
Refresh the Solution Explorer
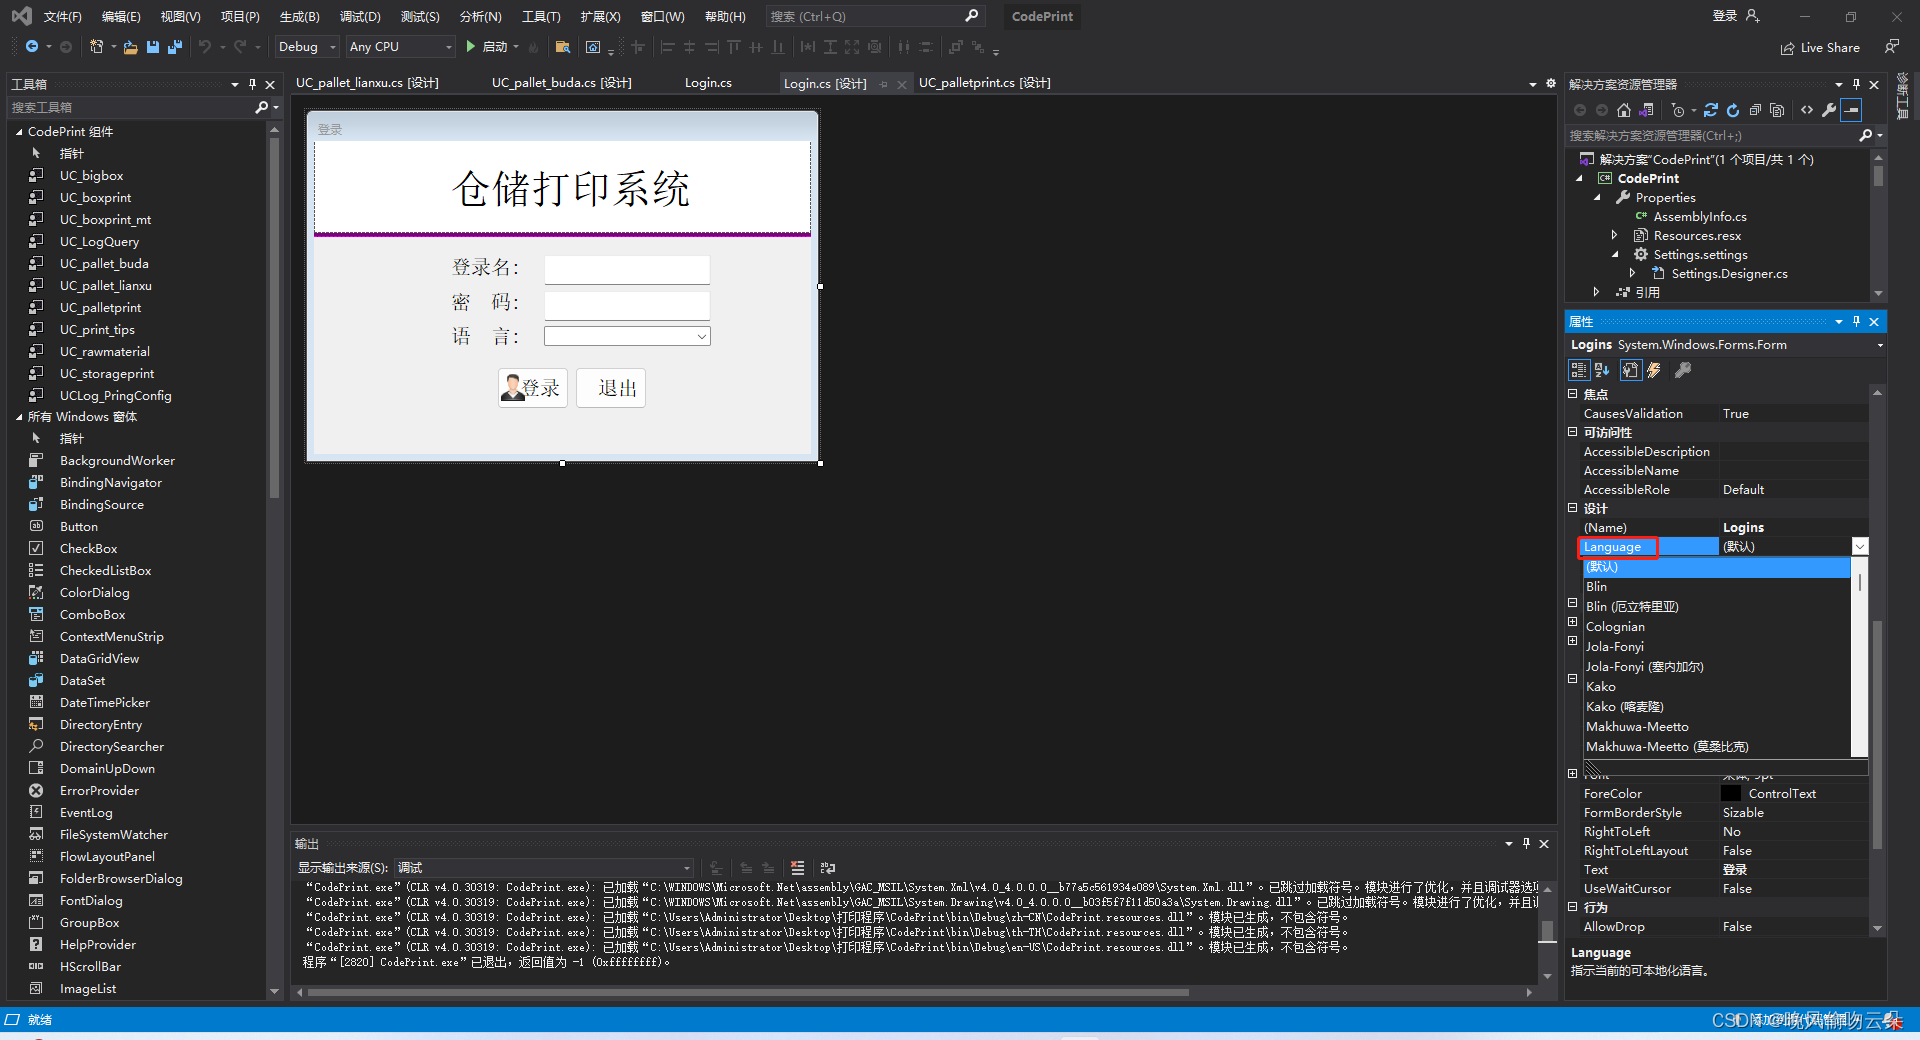tap(1733, 110)
